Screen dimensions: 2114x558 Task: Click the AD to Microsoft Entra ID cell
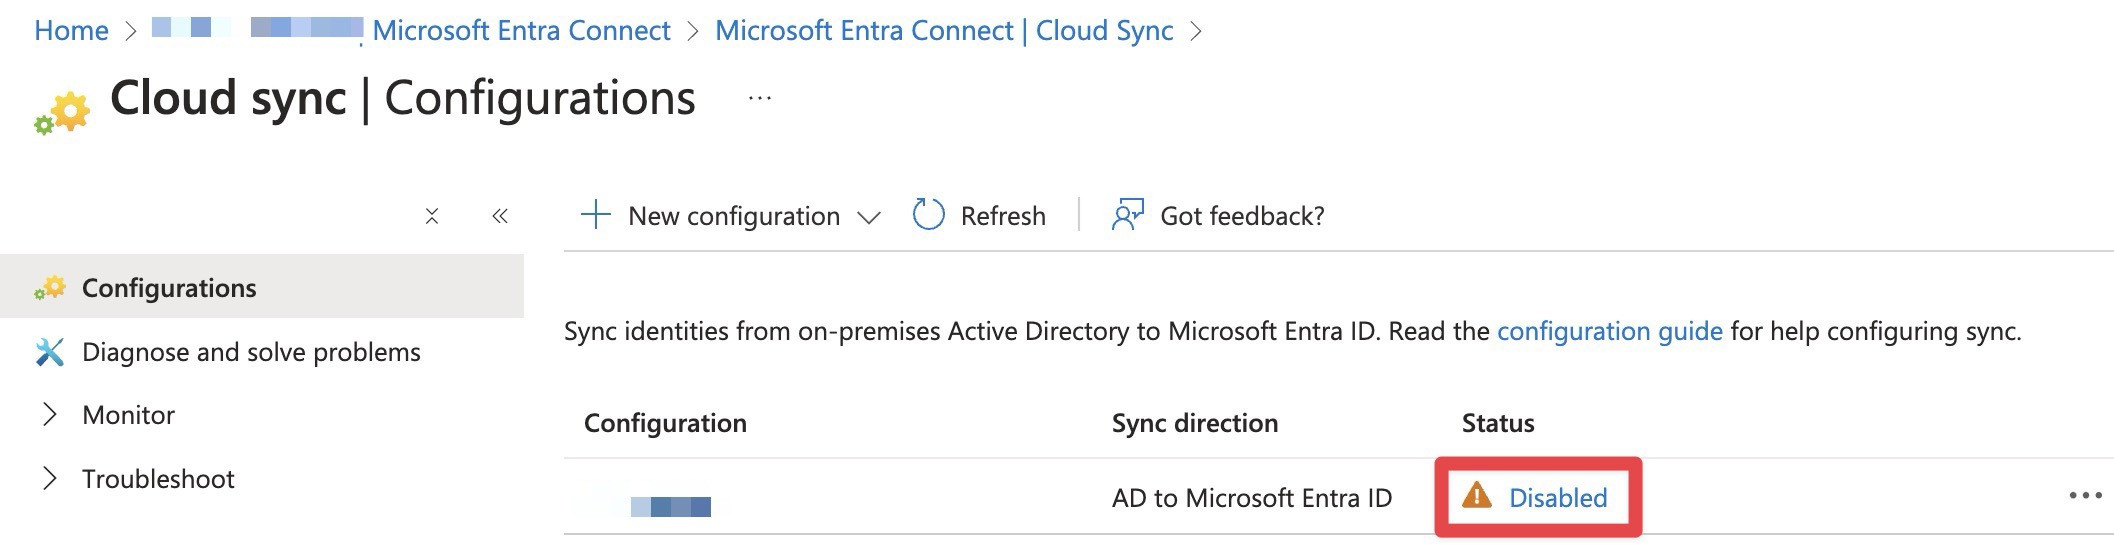pyautogui.click(x=1252, y=497)
